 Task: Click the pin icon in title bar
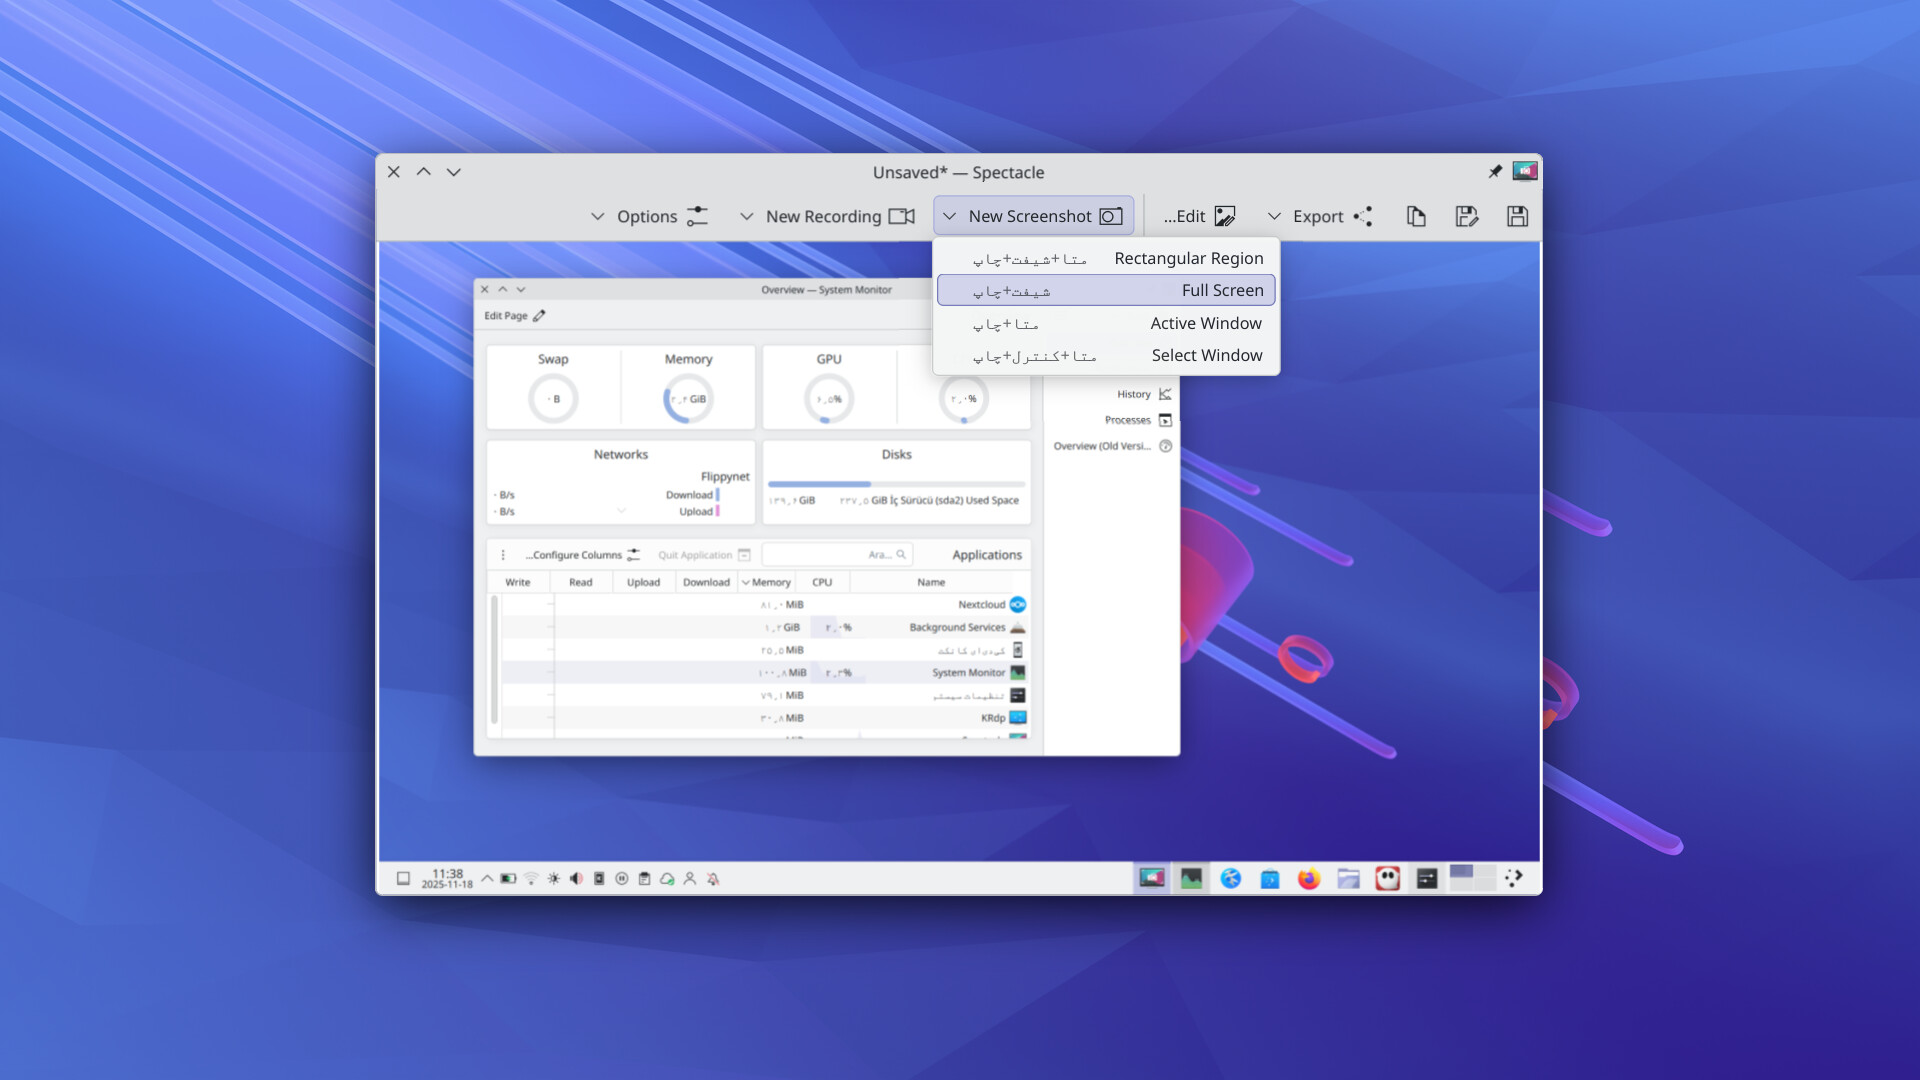pos(1495,172)
